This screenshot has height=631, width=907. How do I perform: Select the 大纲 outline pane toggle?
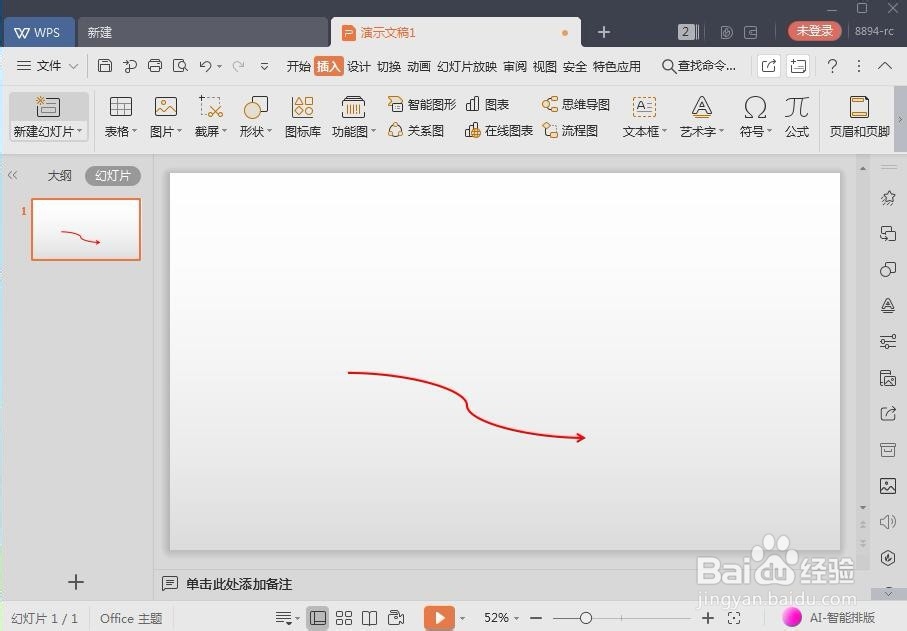coord(60,176)
